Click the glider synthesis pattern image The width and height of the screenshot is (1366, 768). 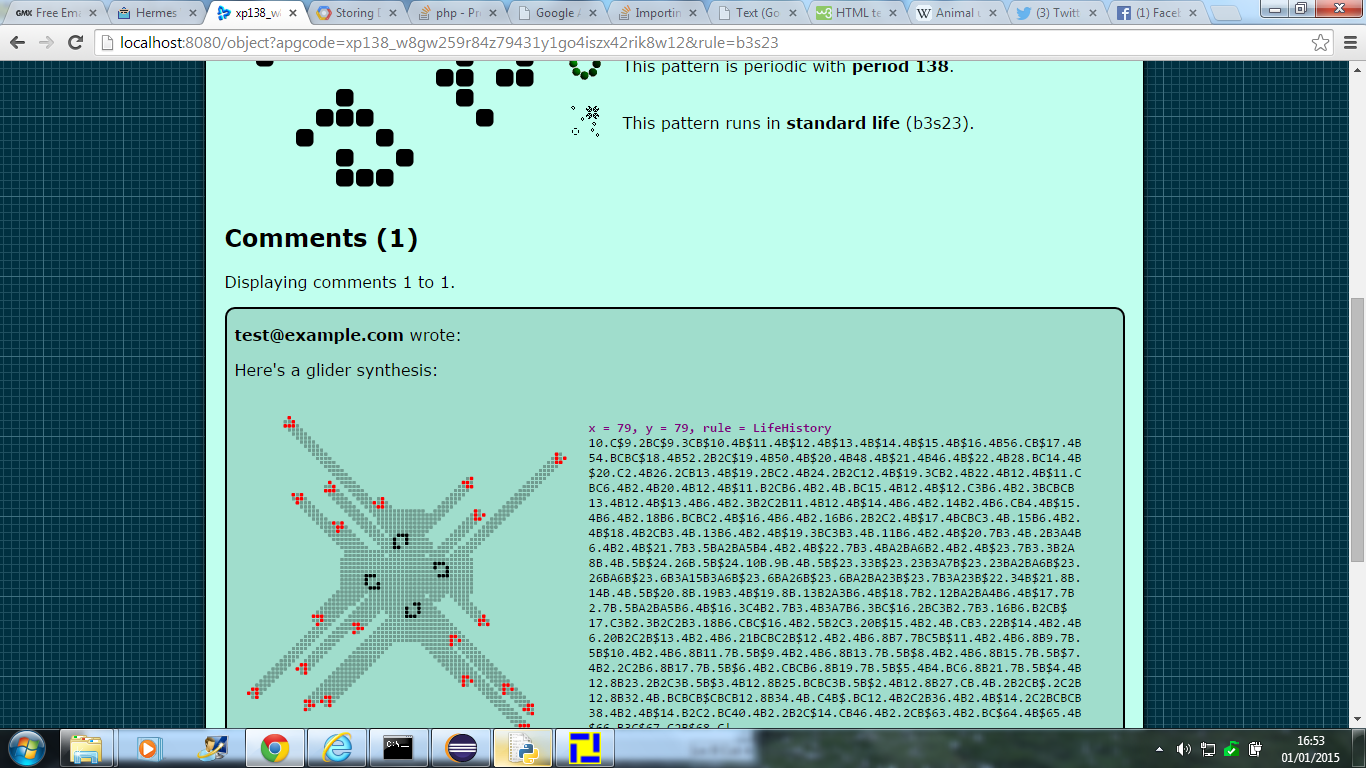[408, 573]
